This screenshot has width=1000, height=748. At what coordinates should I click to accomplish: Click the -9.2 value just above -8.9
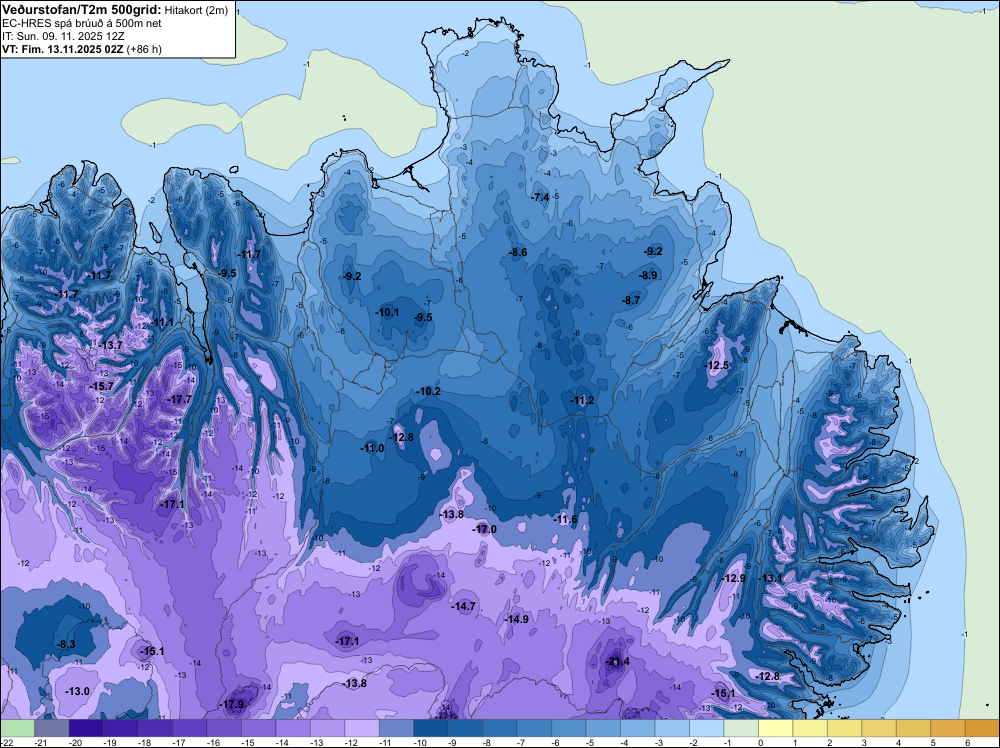tap(653, 251)
